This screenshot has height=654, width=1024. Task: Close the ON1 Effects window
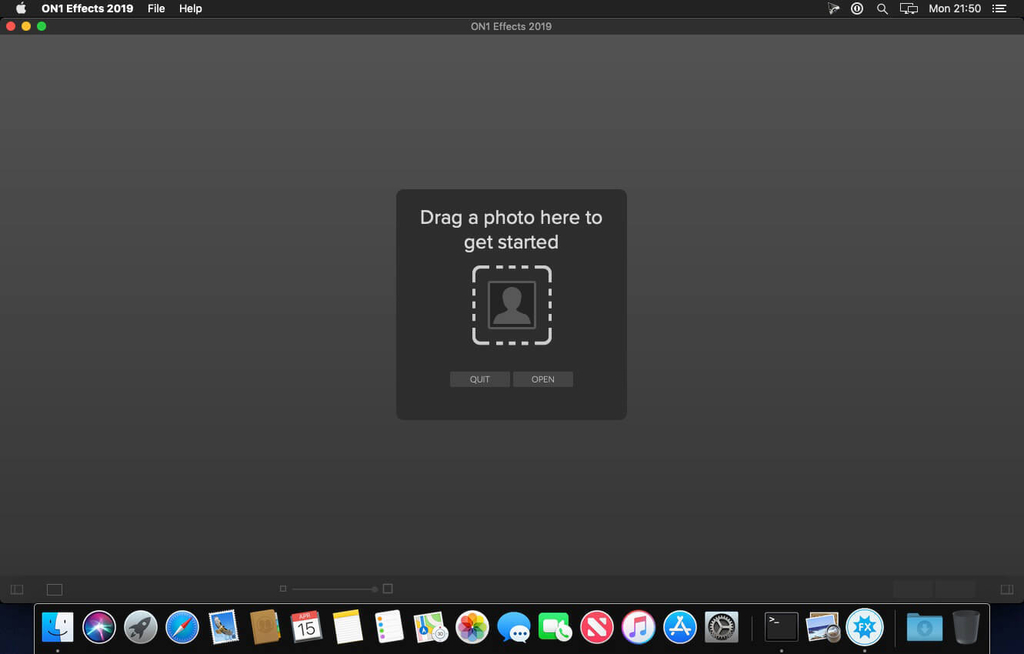pos(10,26)
